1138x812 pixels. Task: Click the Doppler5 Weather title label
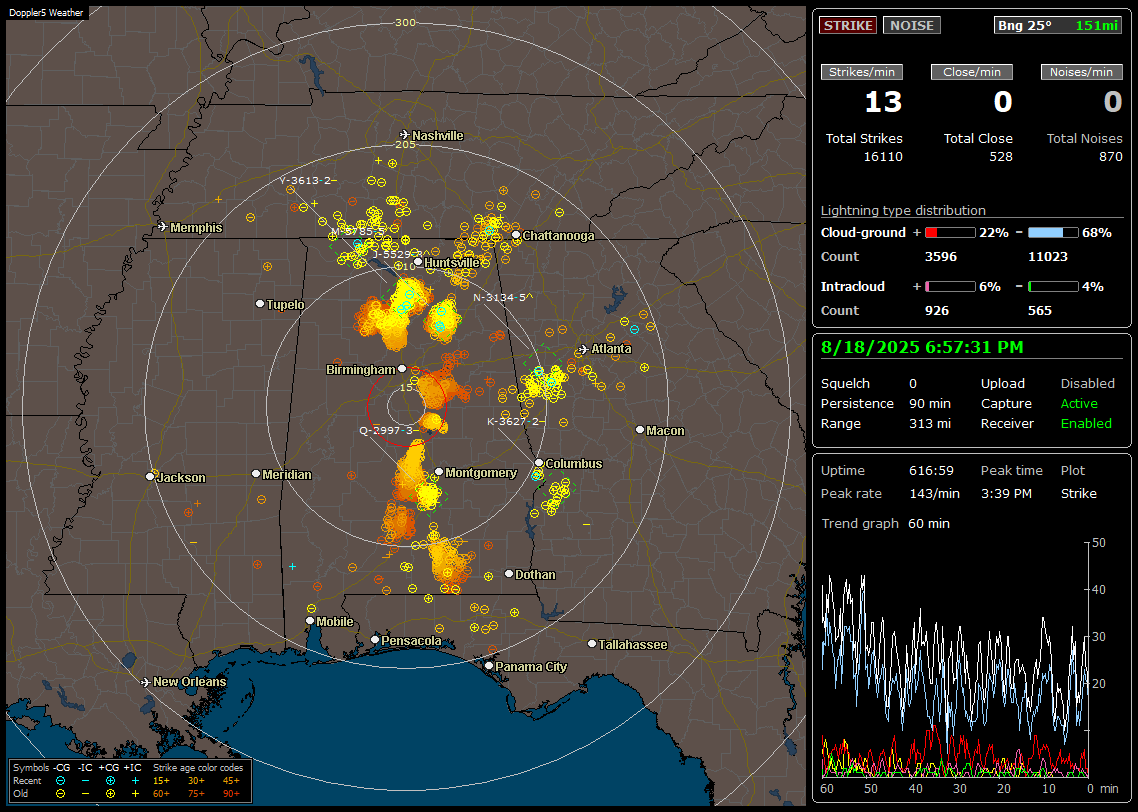[46, 13]
